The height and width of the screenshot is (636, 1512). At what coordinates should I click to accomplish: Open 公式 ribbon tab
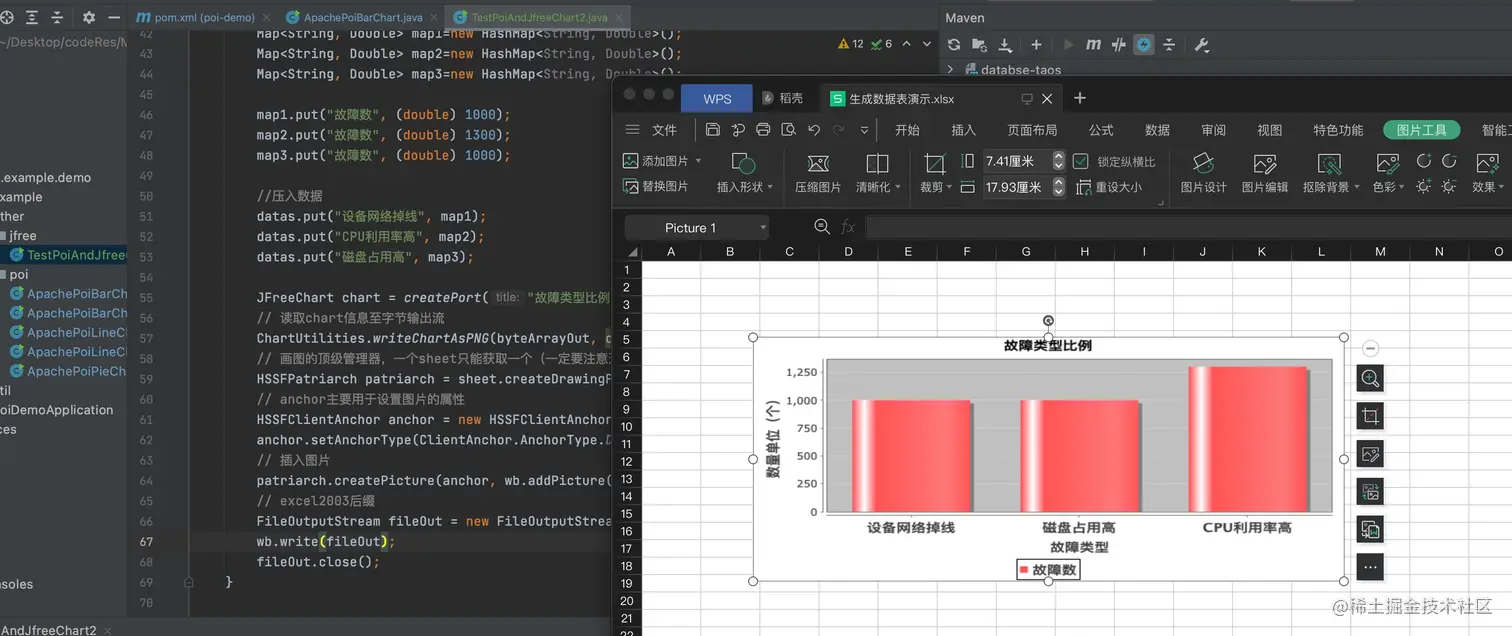[1101, 130]
